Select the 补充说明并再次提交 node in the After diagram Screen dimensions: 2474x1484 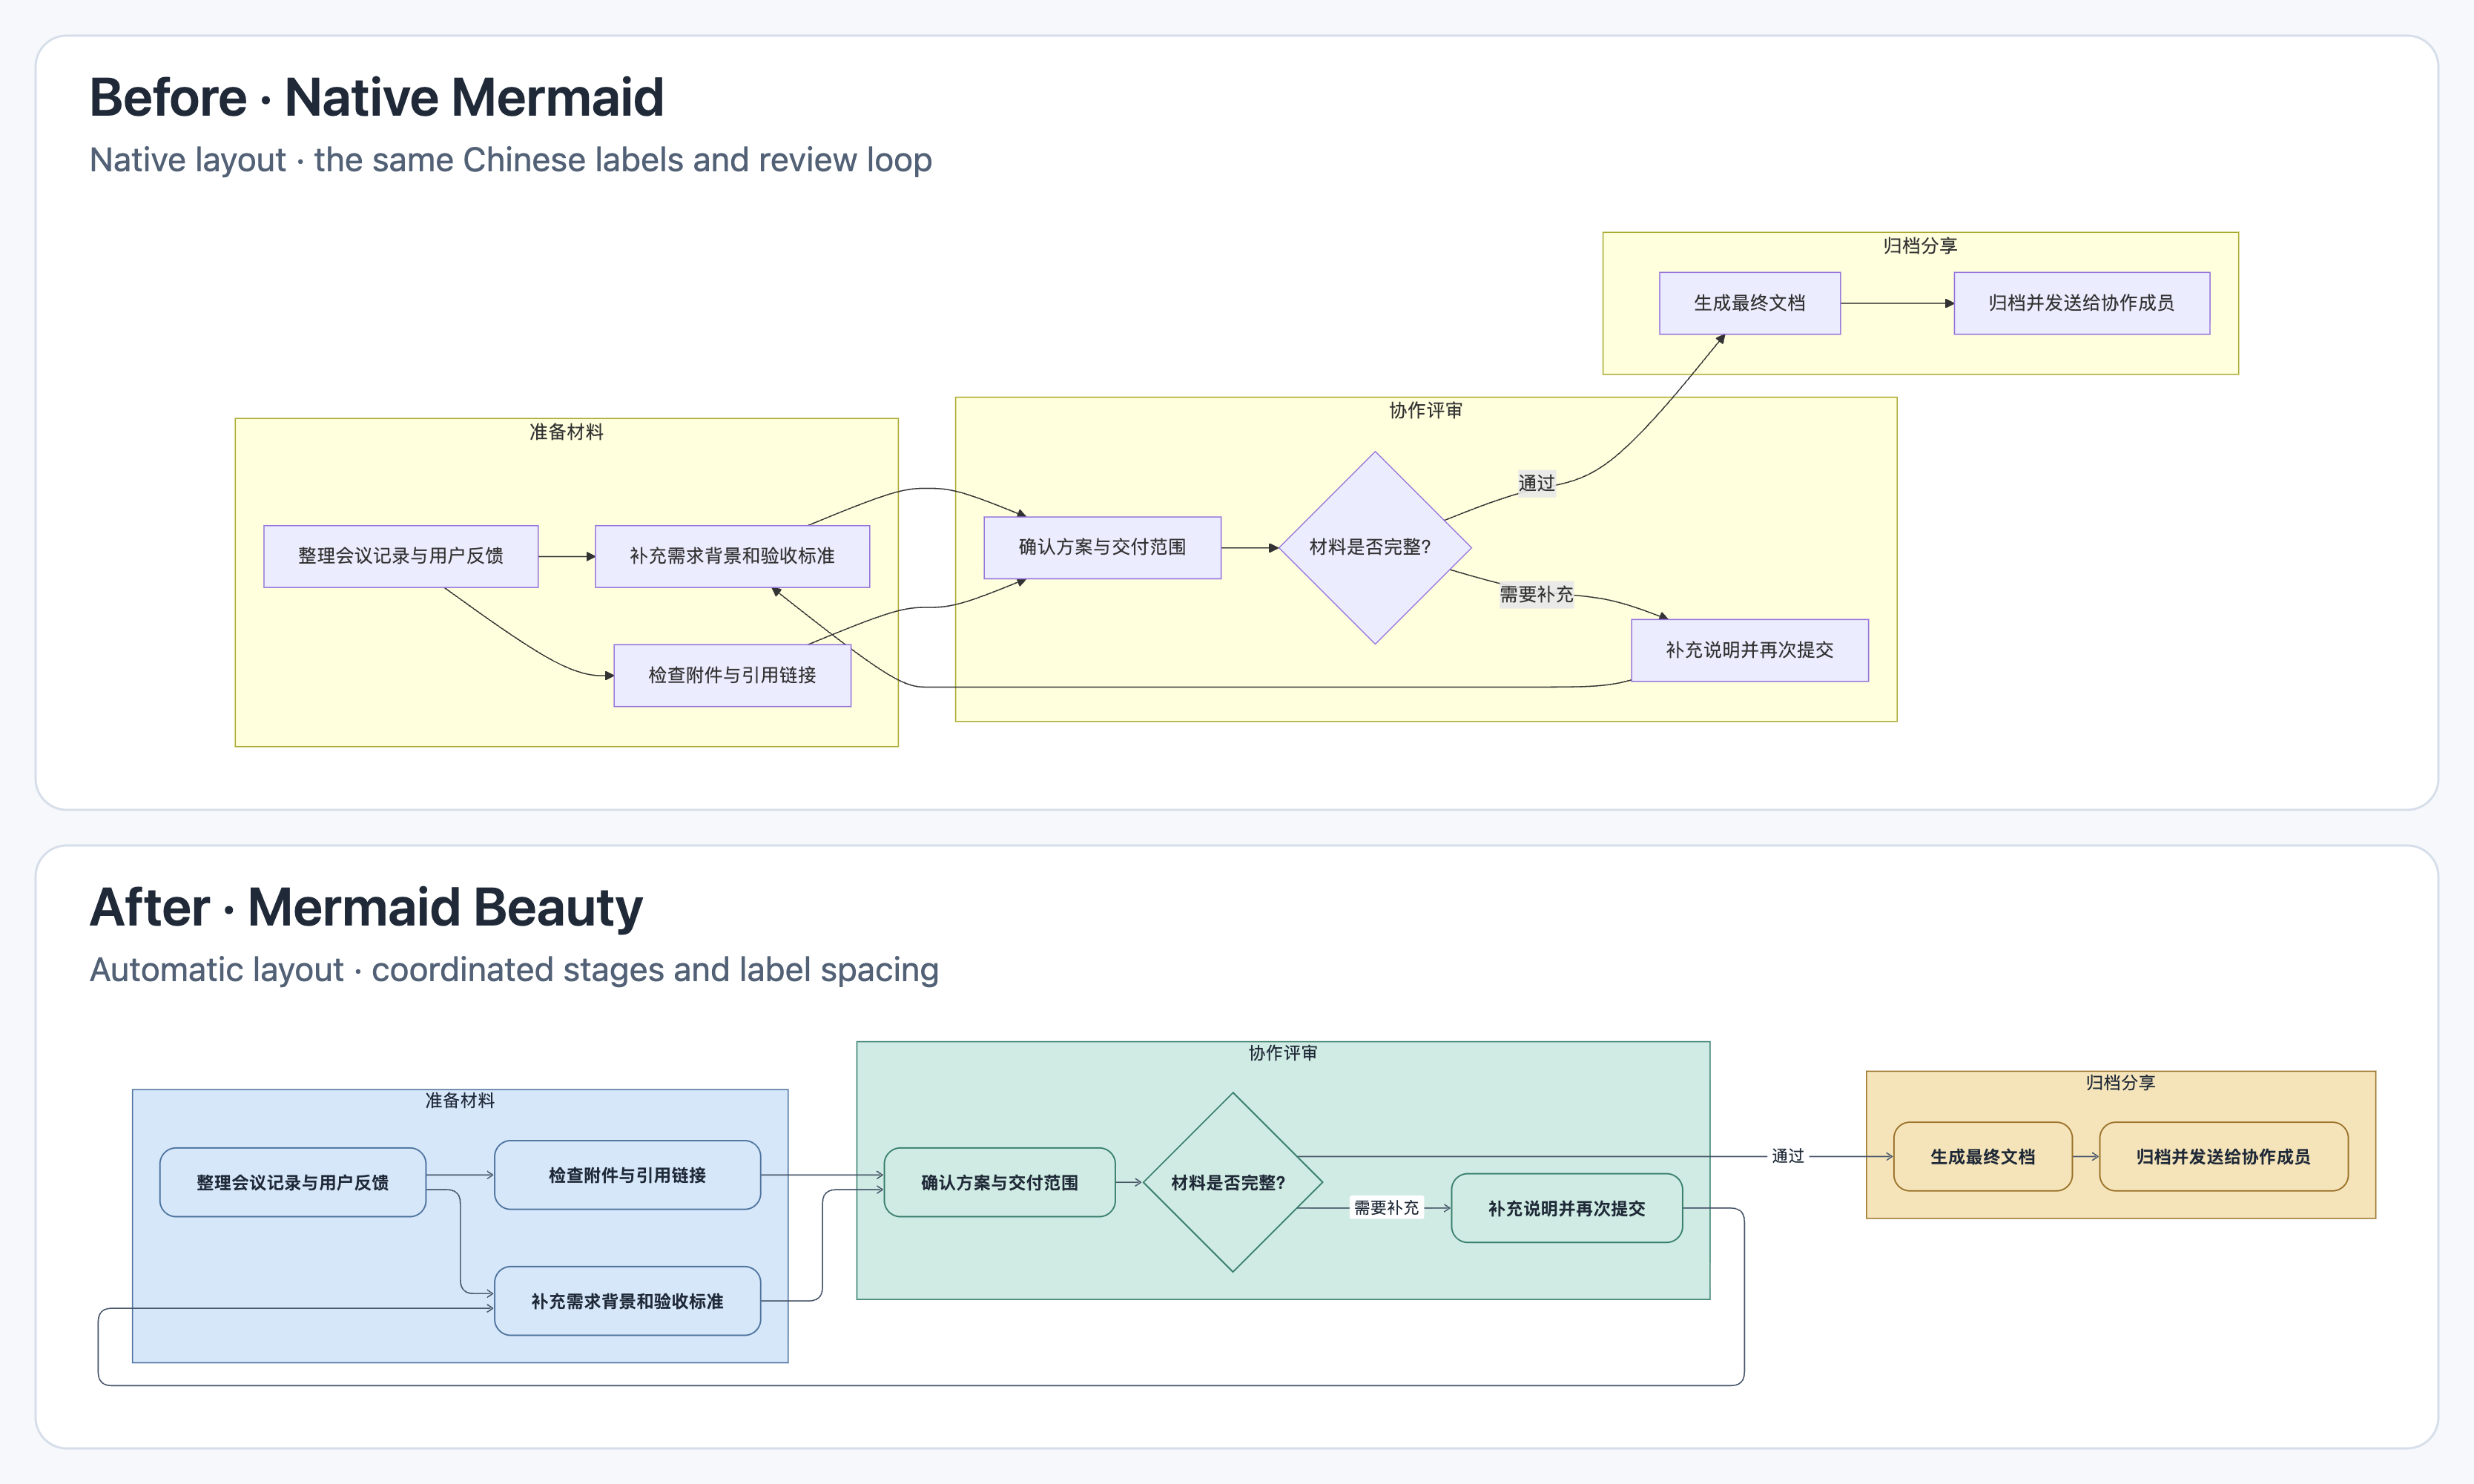point(1567,1209)
